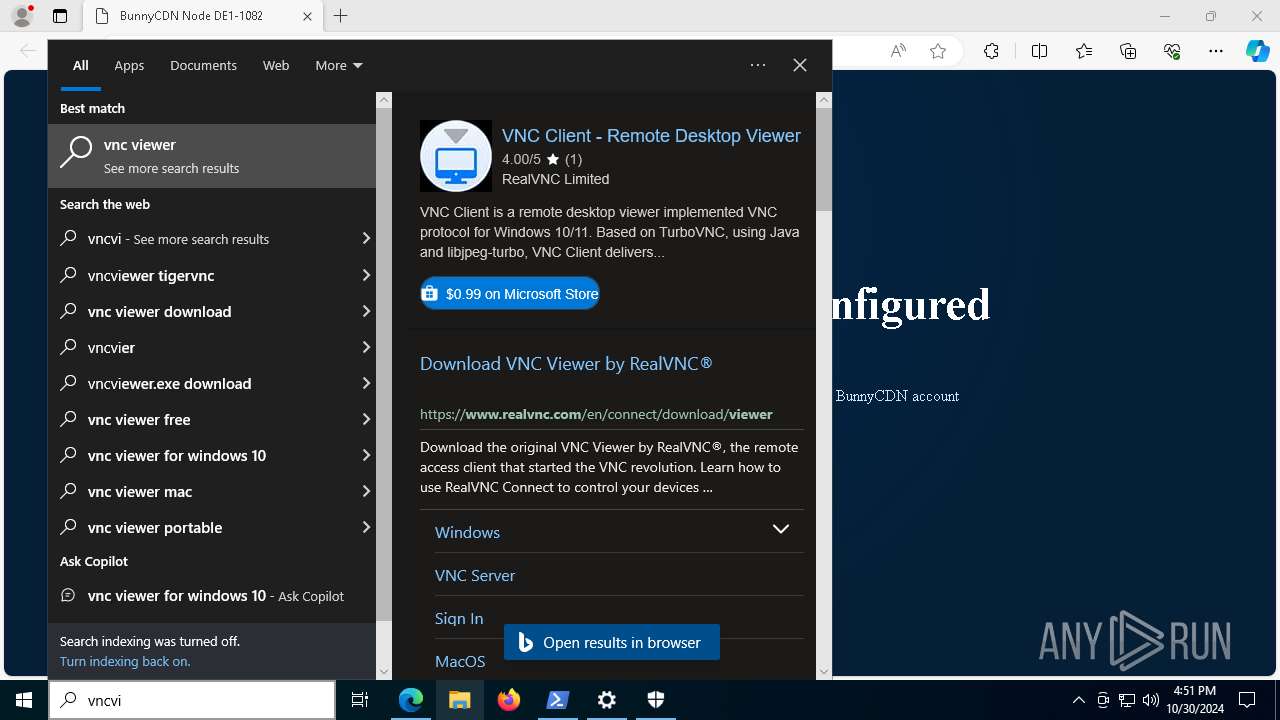The image size is (1280, 720).
Task: Click the taskbar search box
Action: (x=192, y=700)
